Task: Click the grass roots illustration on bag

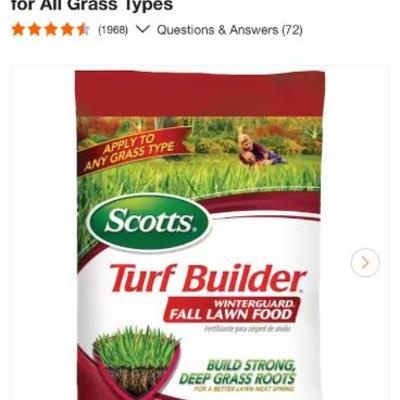Action: (x=137, y=361)
